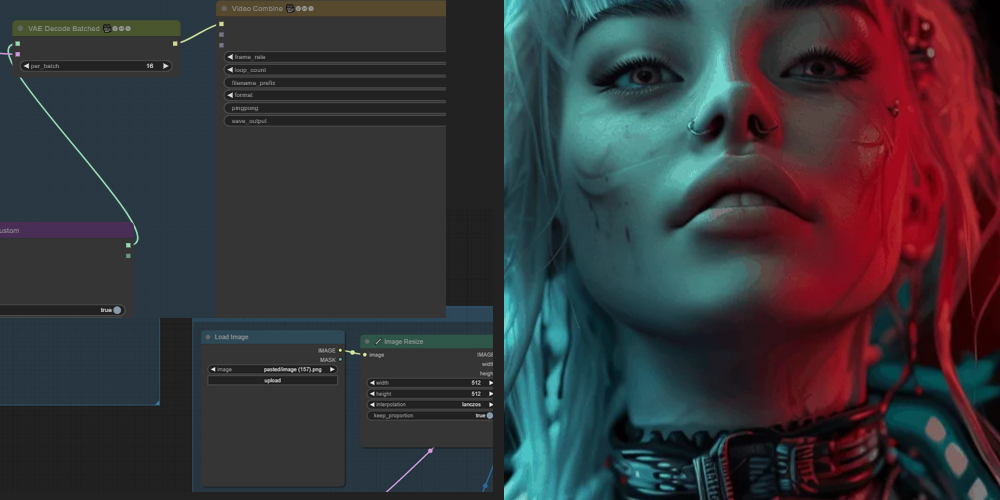Select the Video Combine node title

[258, 9]
